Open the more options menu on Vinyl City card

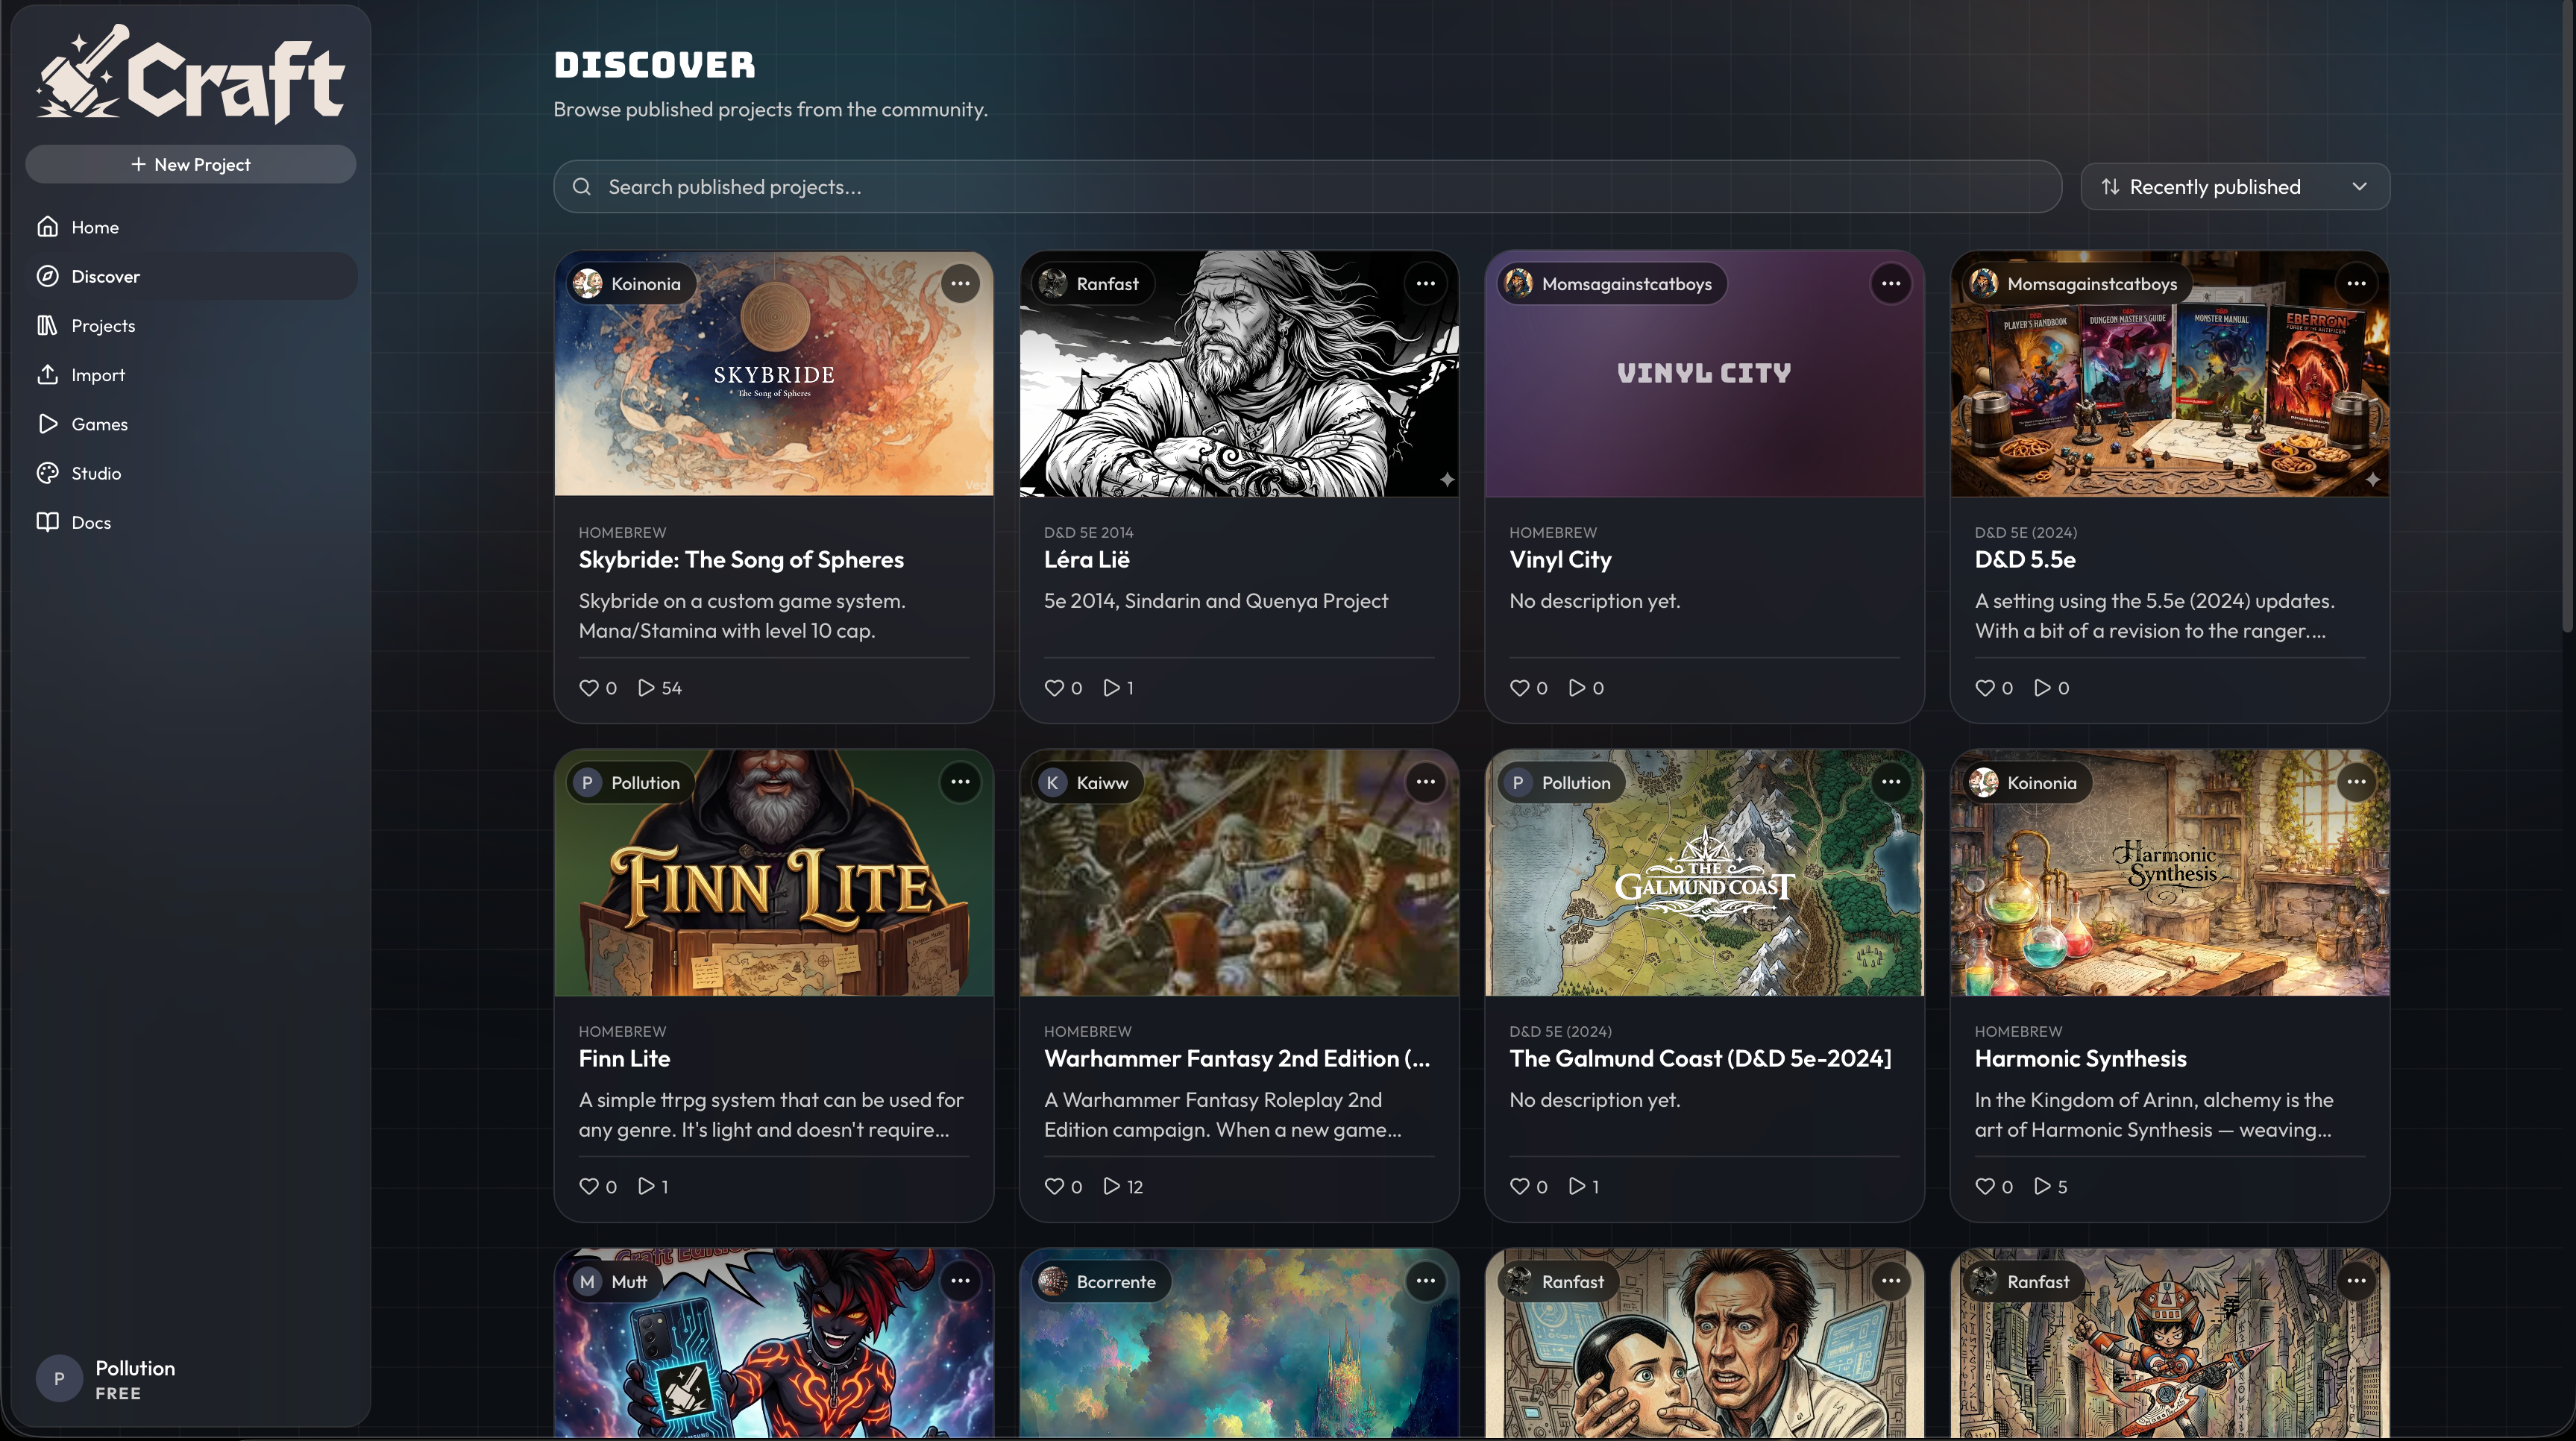click(1890, 283)
